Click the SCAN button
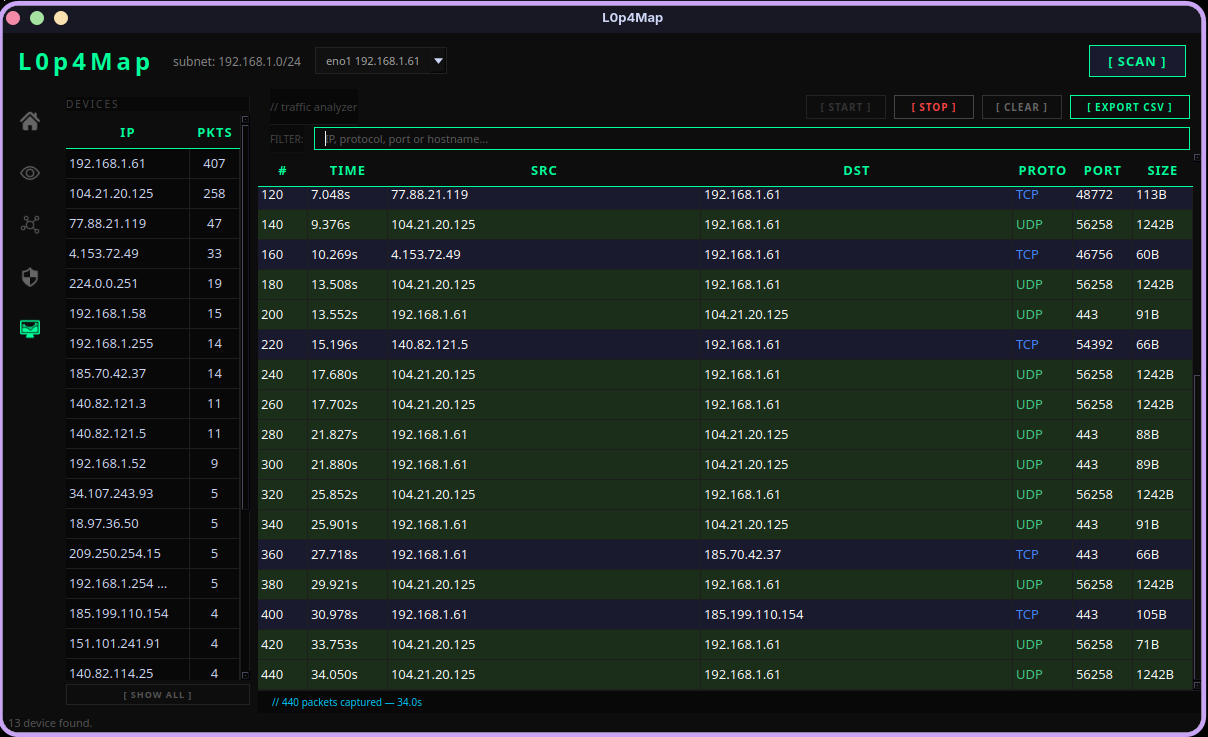 click(x=1137, y=61)
